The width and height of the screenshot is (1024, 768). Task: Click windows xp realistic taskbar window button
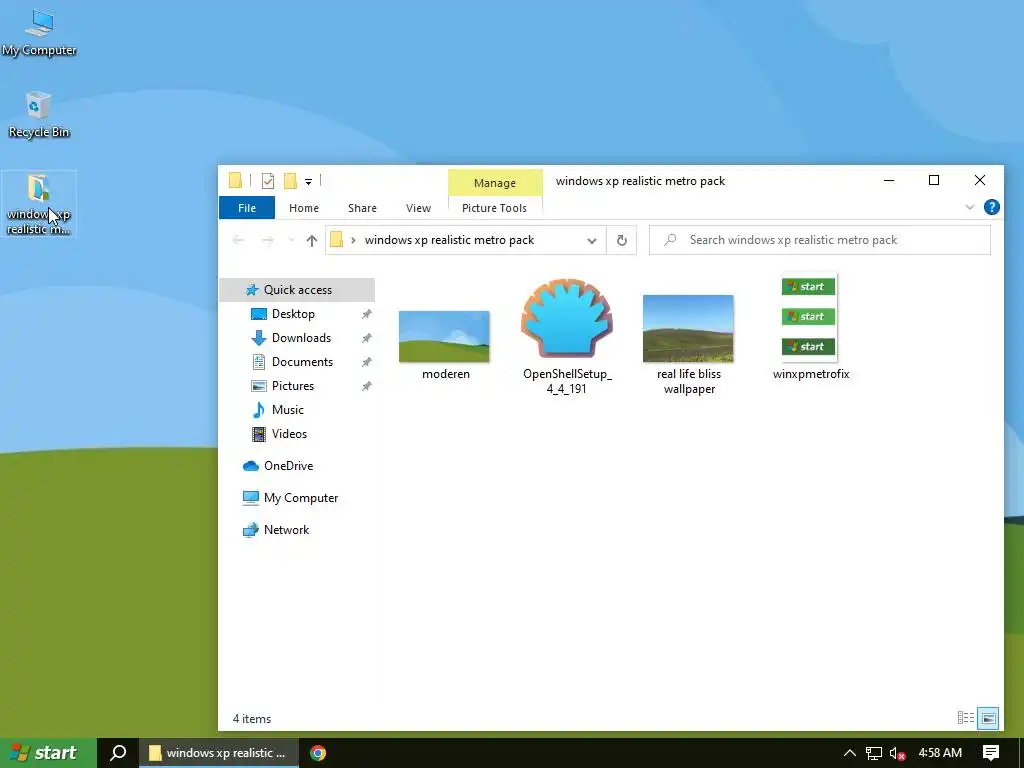pos(219,753)
